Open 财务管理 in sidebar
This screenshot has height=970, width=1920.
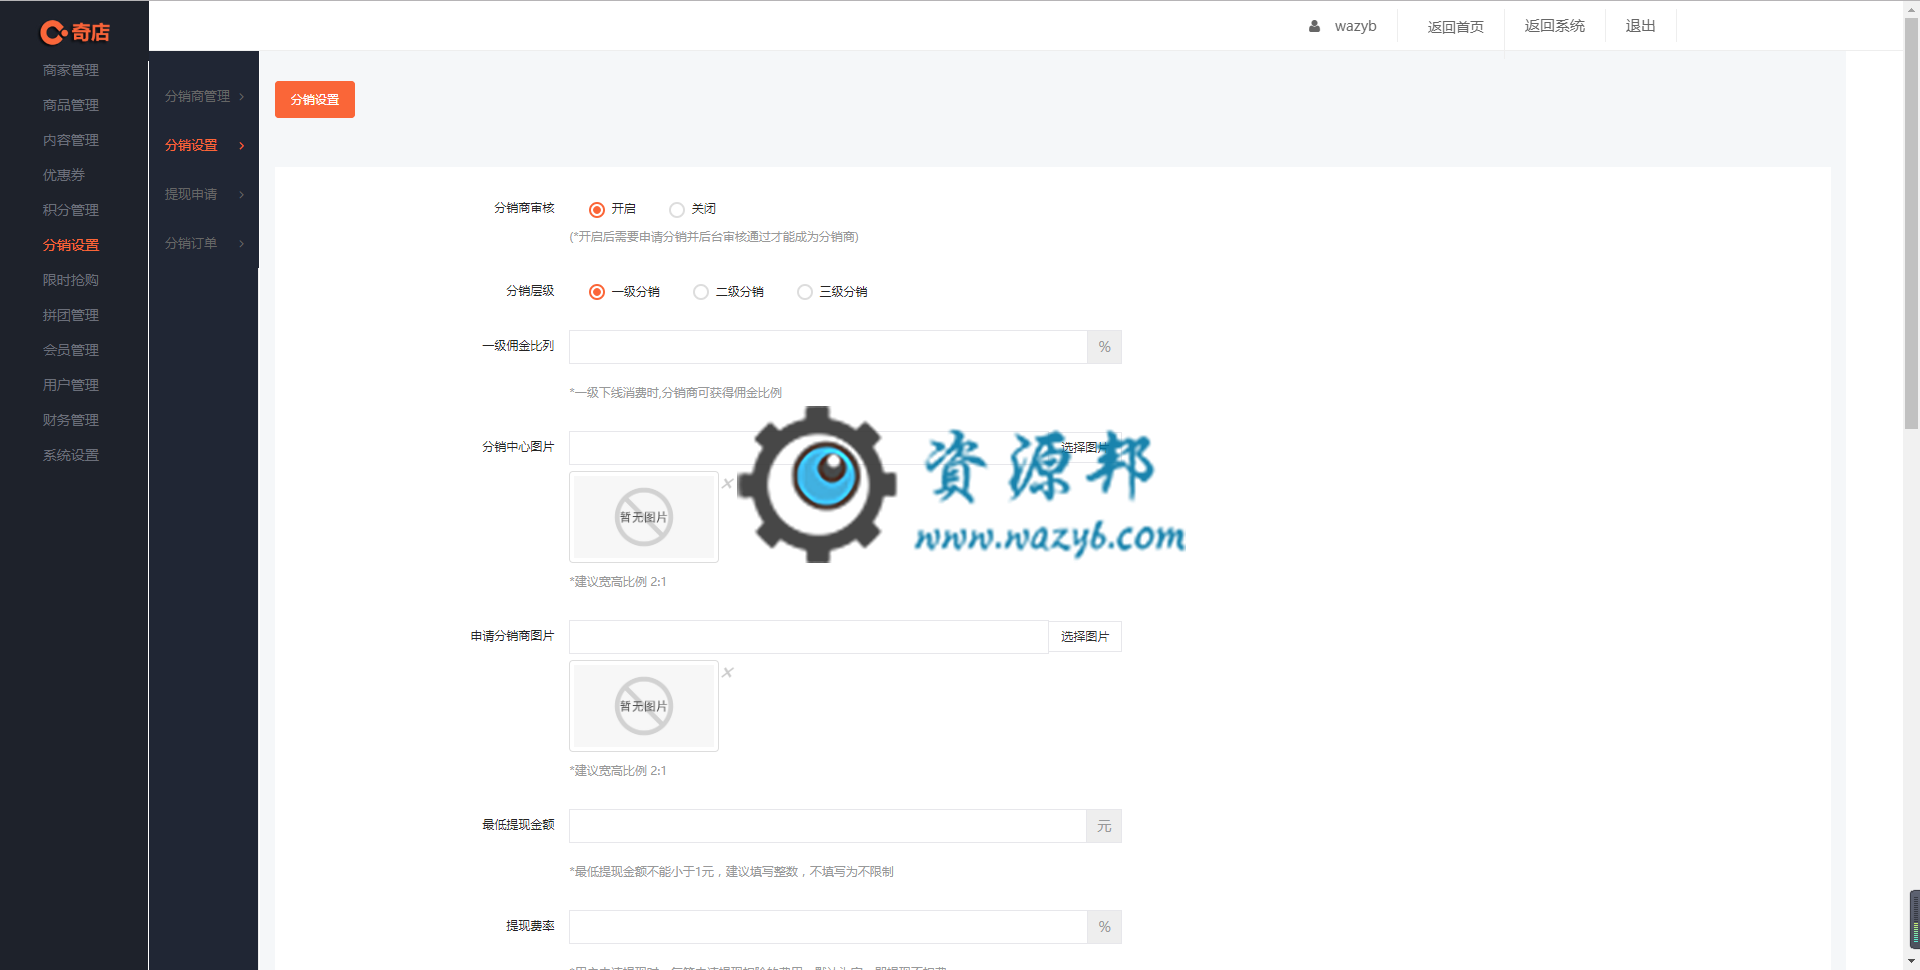(x=71, y=420)
